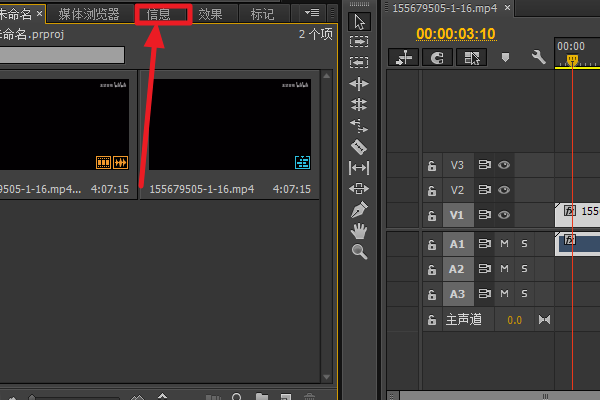Toggle sync lock on track A1
600x400 pixels.
tap(484, 243)
